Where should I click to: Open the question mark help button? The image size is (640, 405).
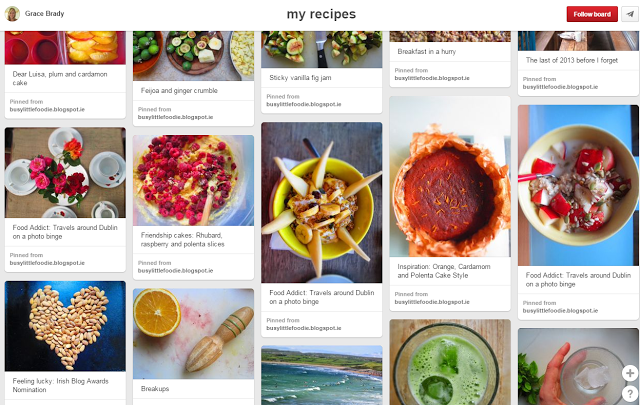point(630,394)
